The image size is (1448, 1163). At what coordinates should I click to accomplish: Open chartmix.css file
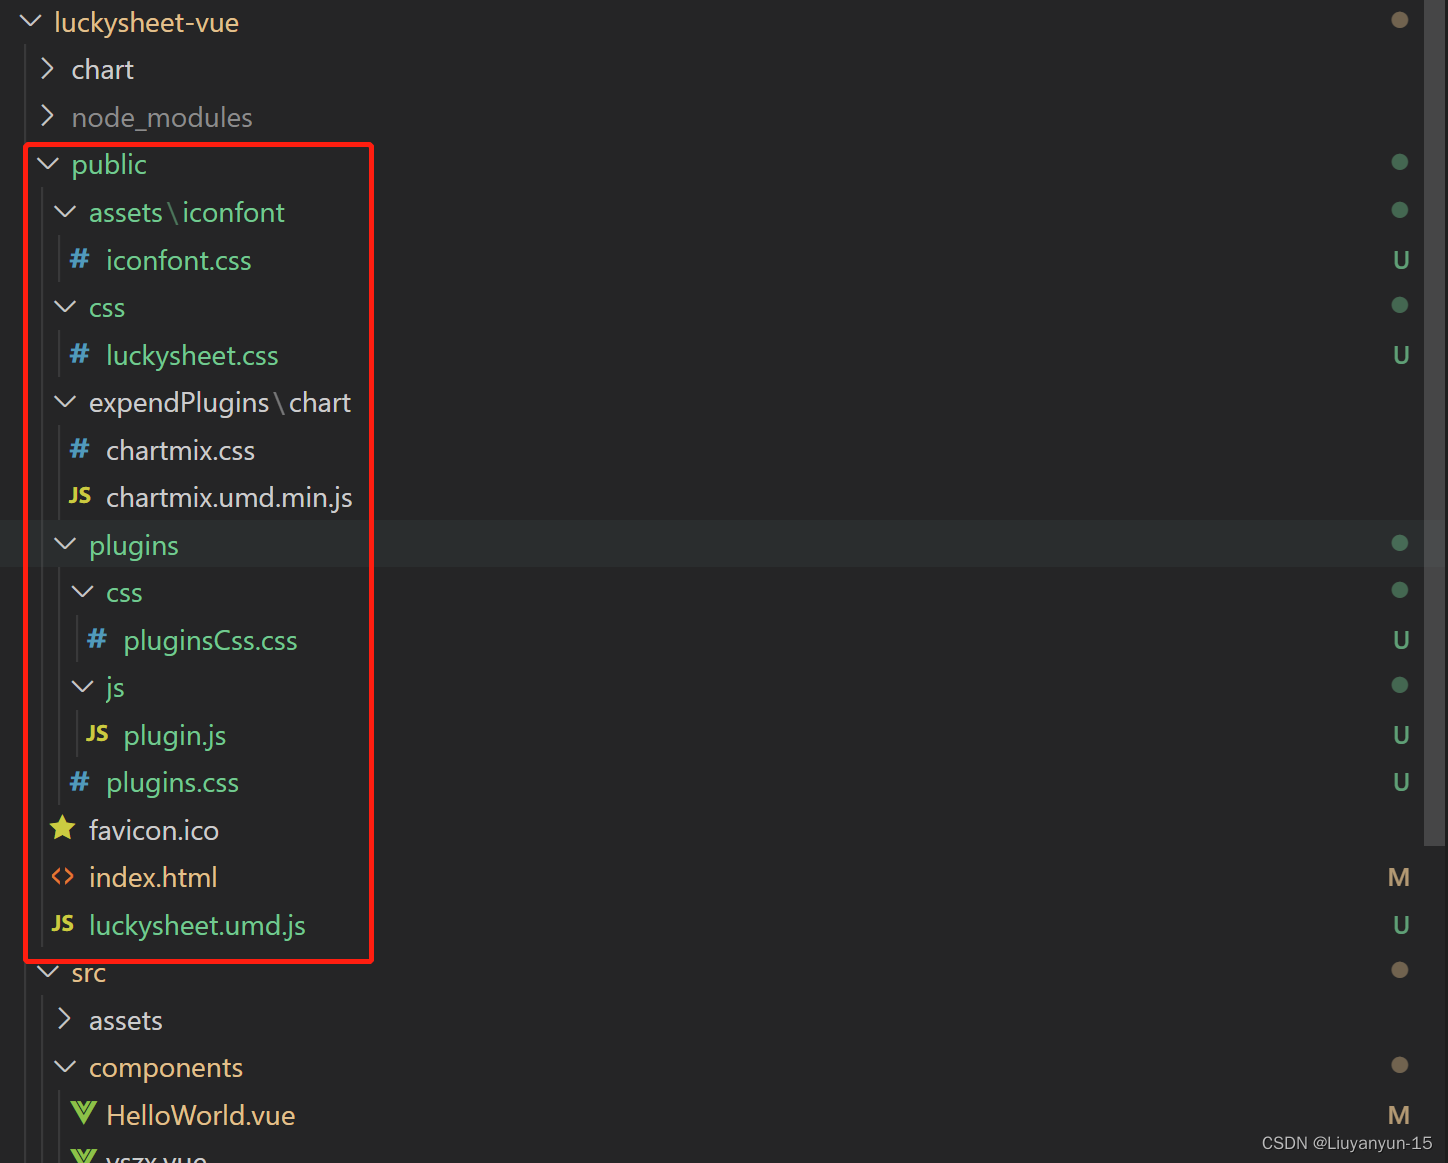[x=180, y=451]
